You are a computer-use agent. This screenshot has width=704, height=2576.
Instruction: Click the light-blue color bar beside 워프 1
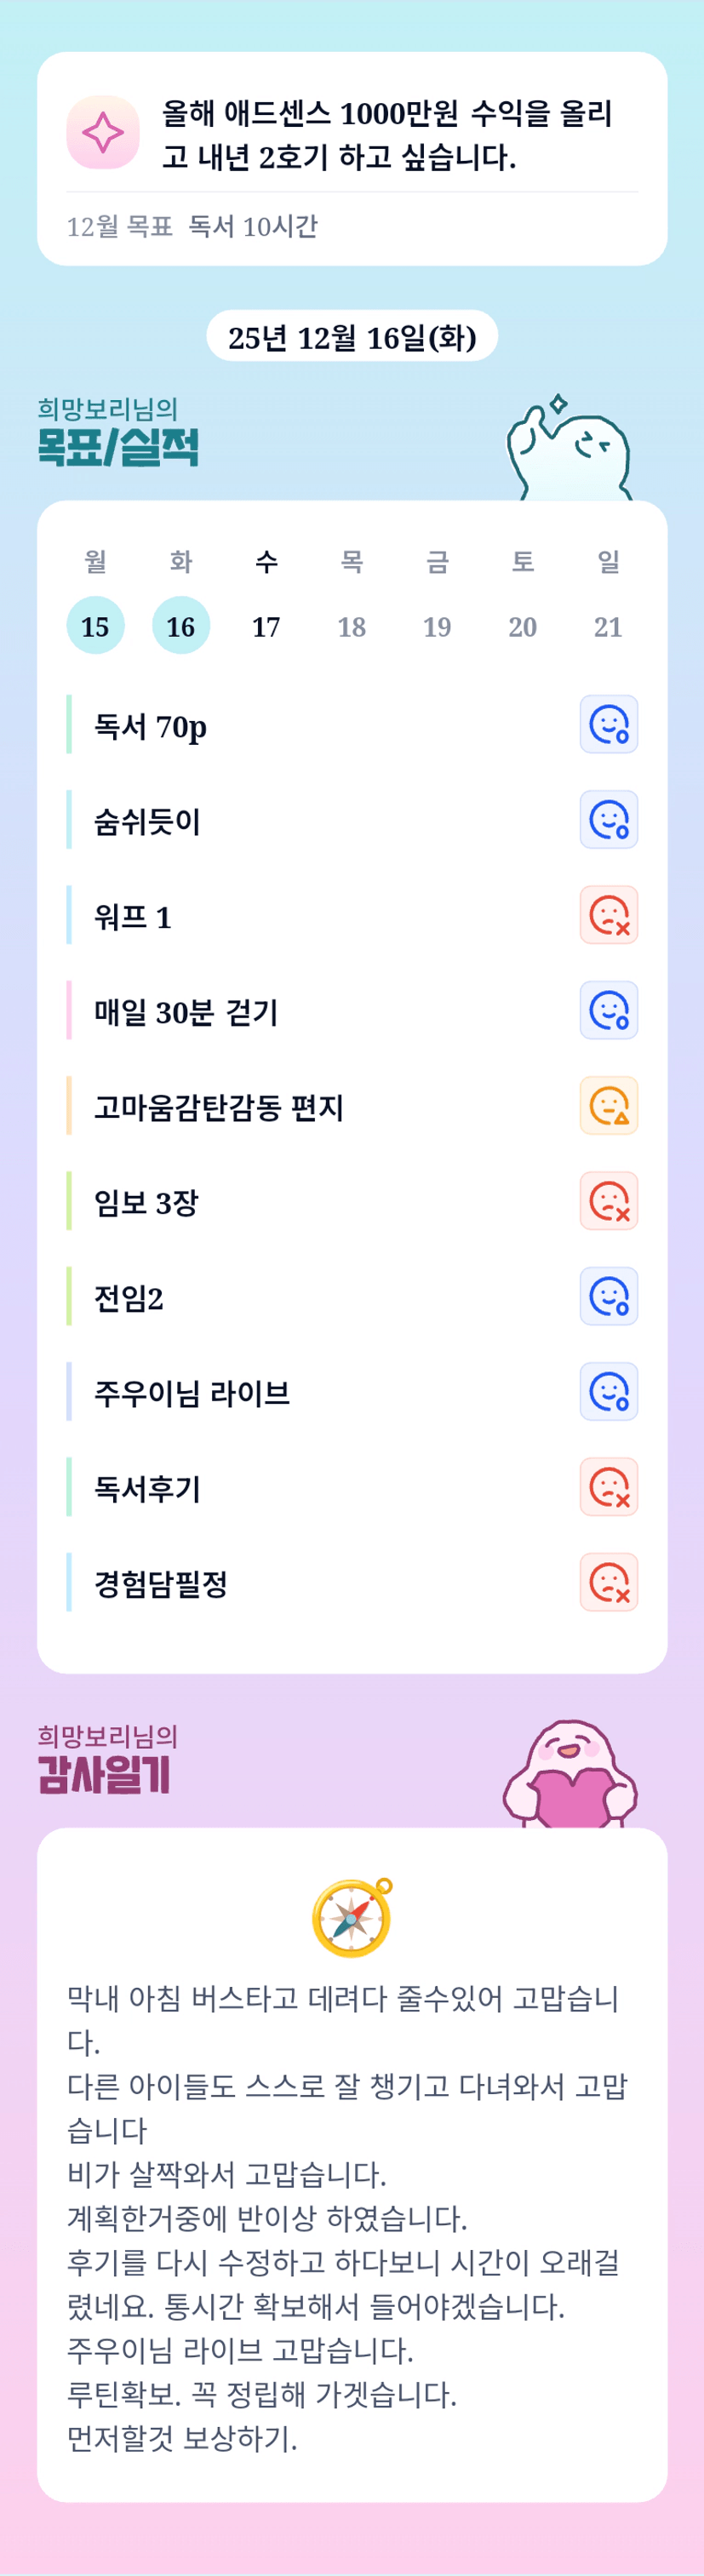[x=69, y=915]
